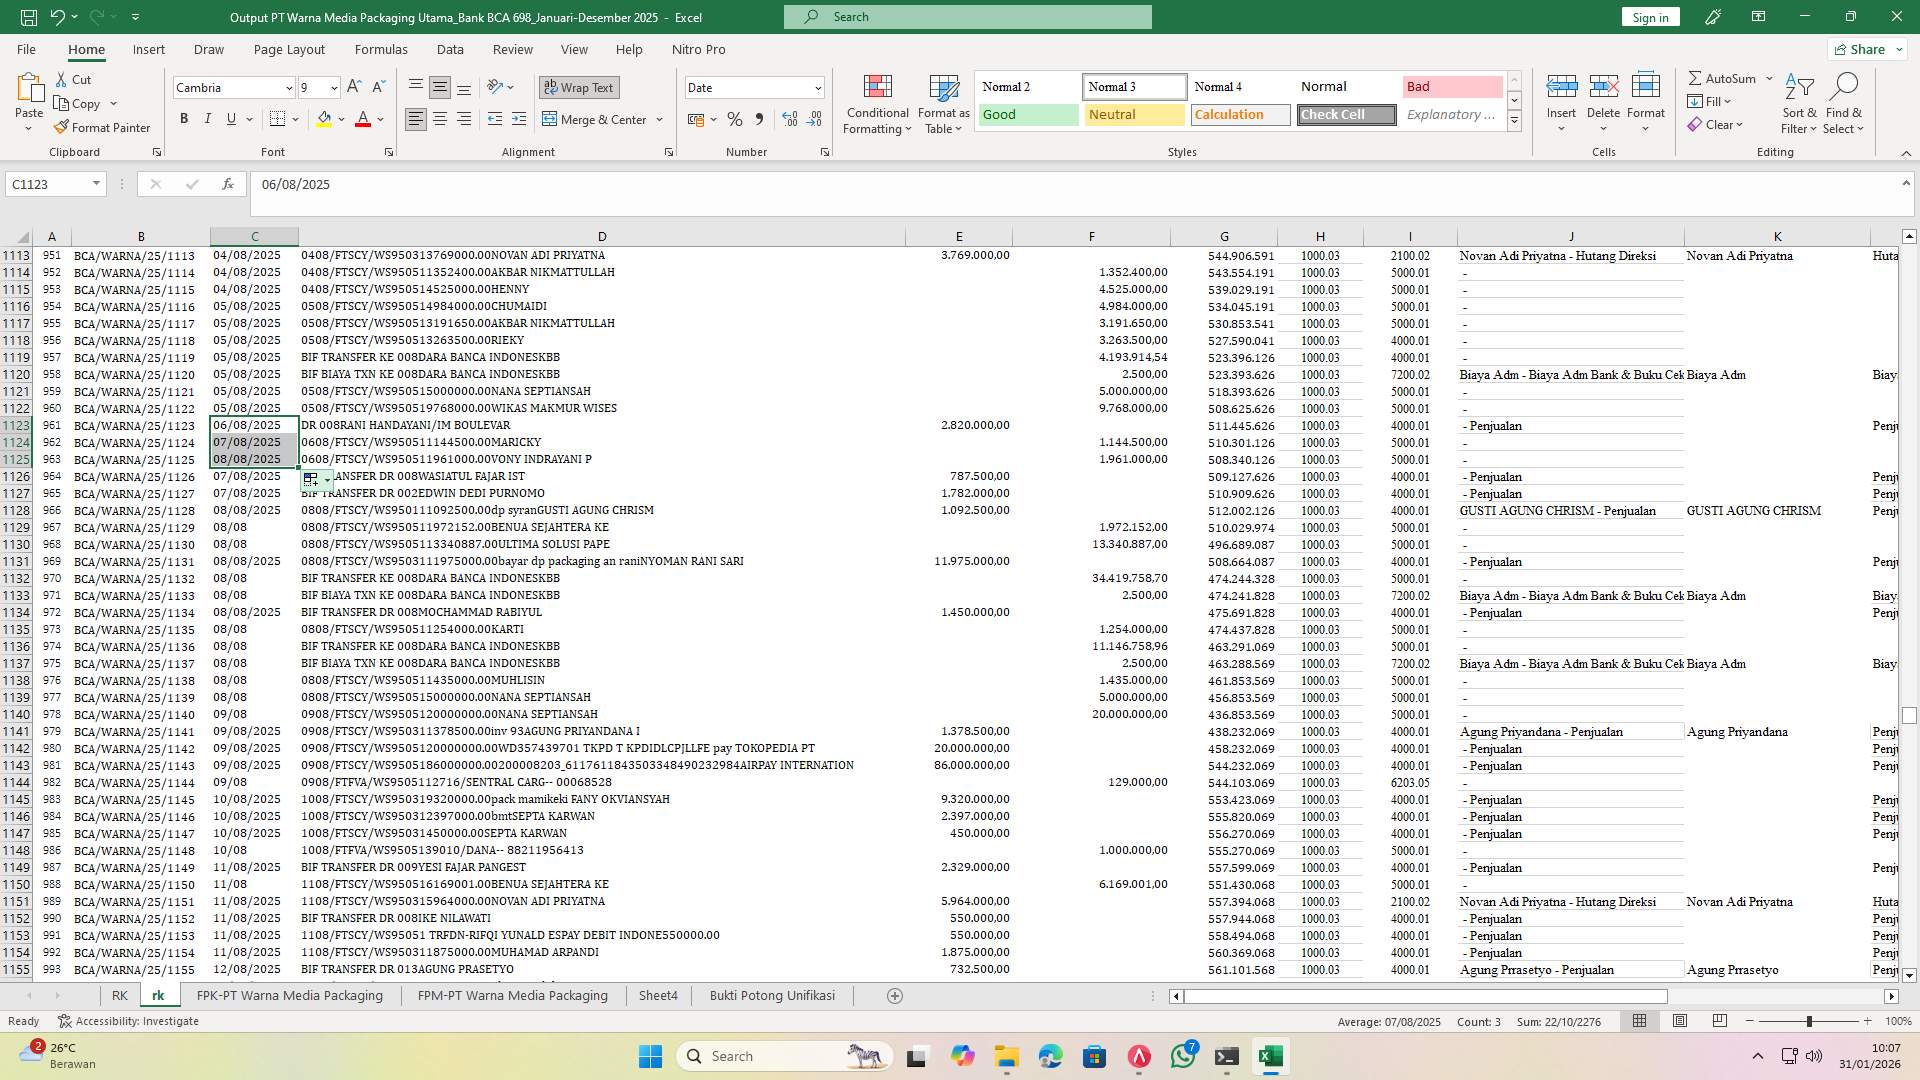
Task: Use Find & Select
Action: point(1844,104)
